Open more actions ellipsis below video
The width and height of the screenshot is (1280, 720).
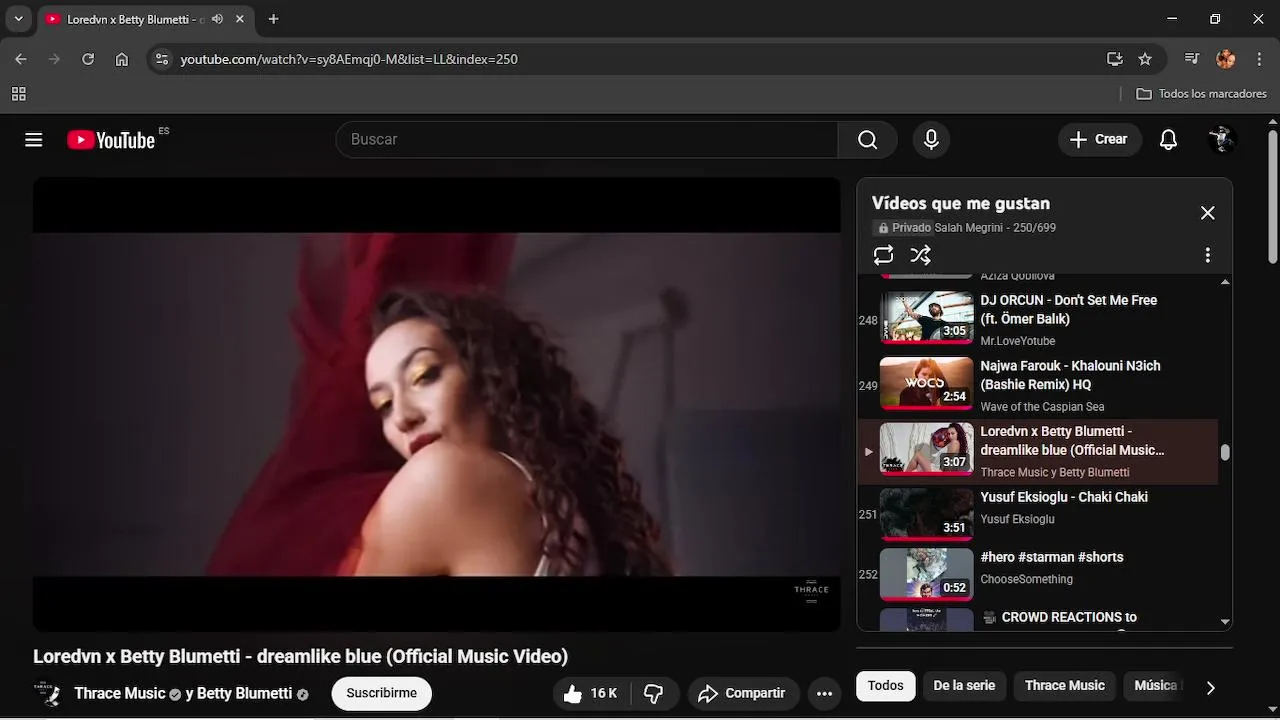click(824, 693)
